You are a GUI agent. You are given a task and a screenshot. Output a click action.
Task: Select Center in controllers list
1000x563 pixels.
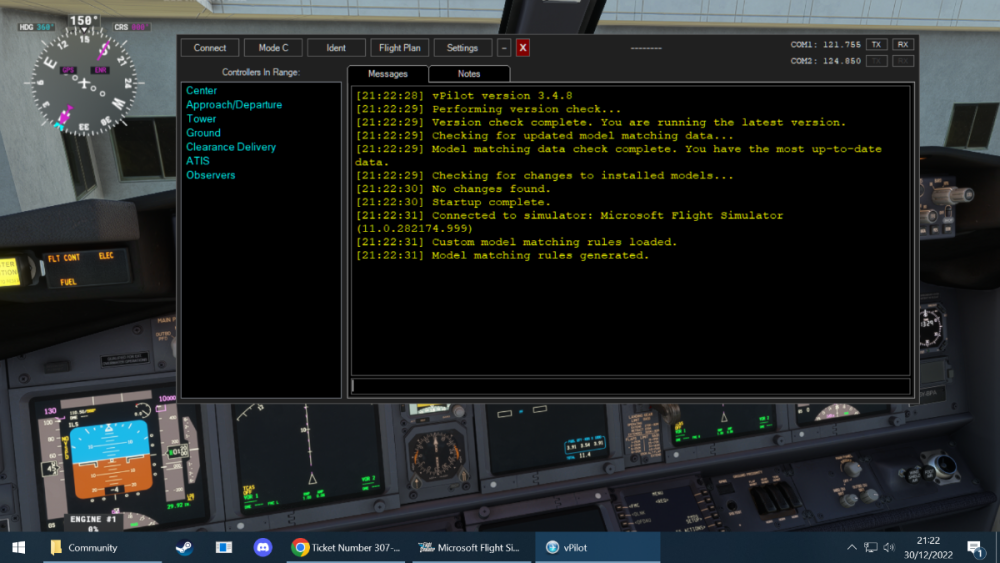(202, 91)
